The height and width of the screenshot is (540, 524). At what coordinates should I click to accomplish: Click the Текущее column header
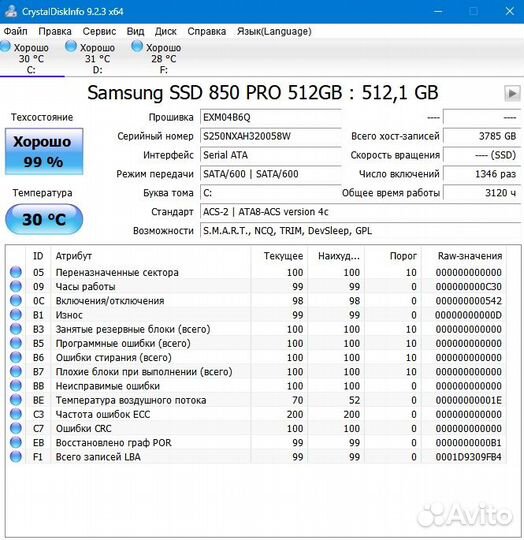pos(279,256)
